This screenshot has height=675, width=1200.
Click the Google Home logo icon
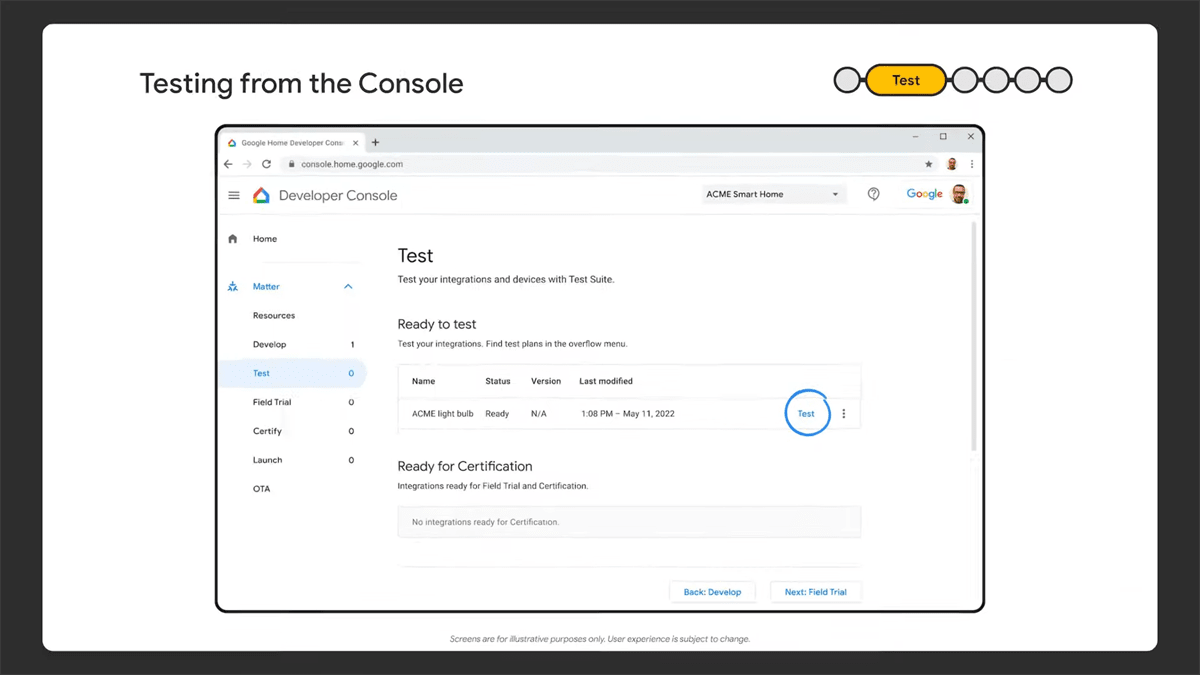[x=261, y=195]
